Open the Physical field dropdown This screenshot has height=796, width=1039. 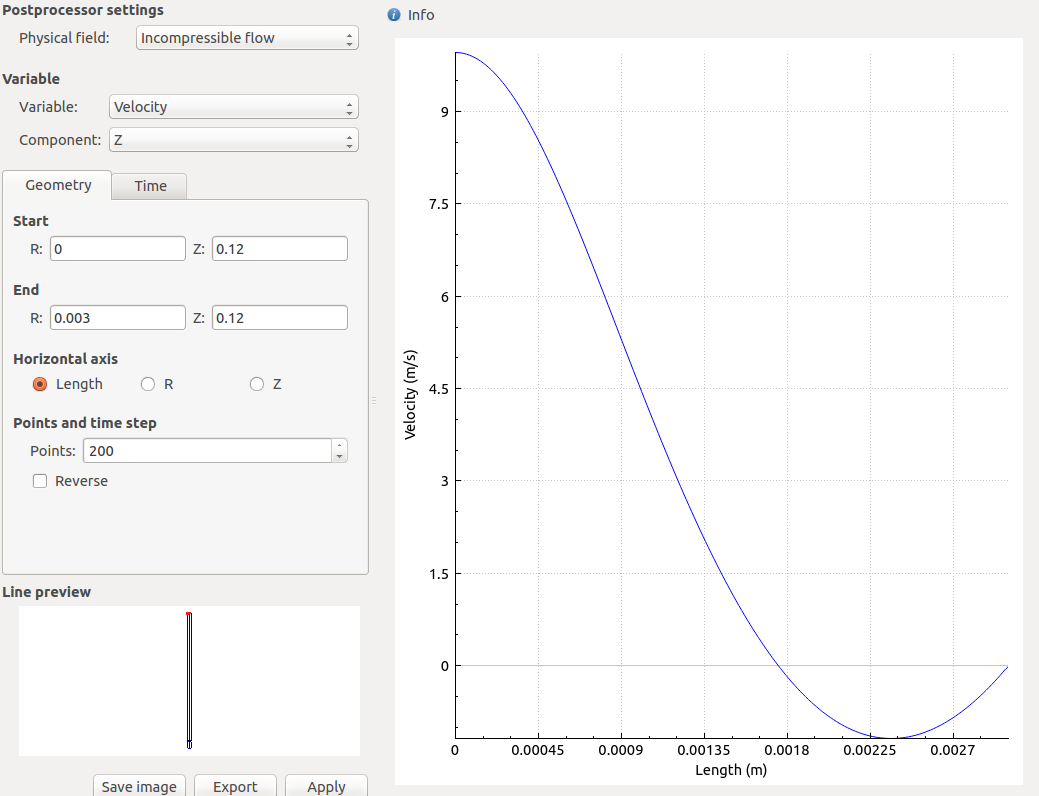[246, 39]
